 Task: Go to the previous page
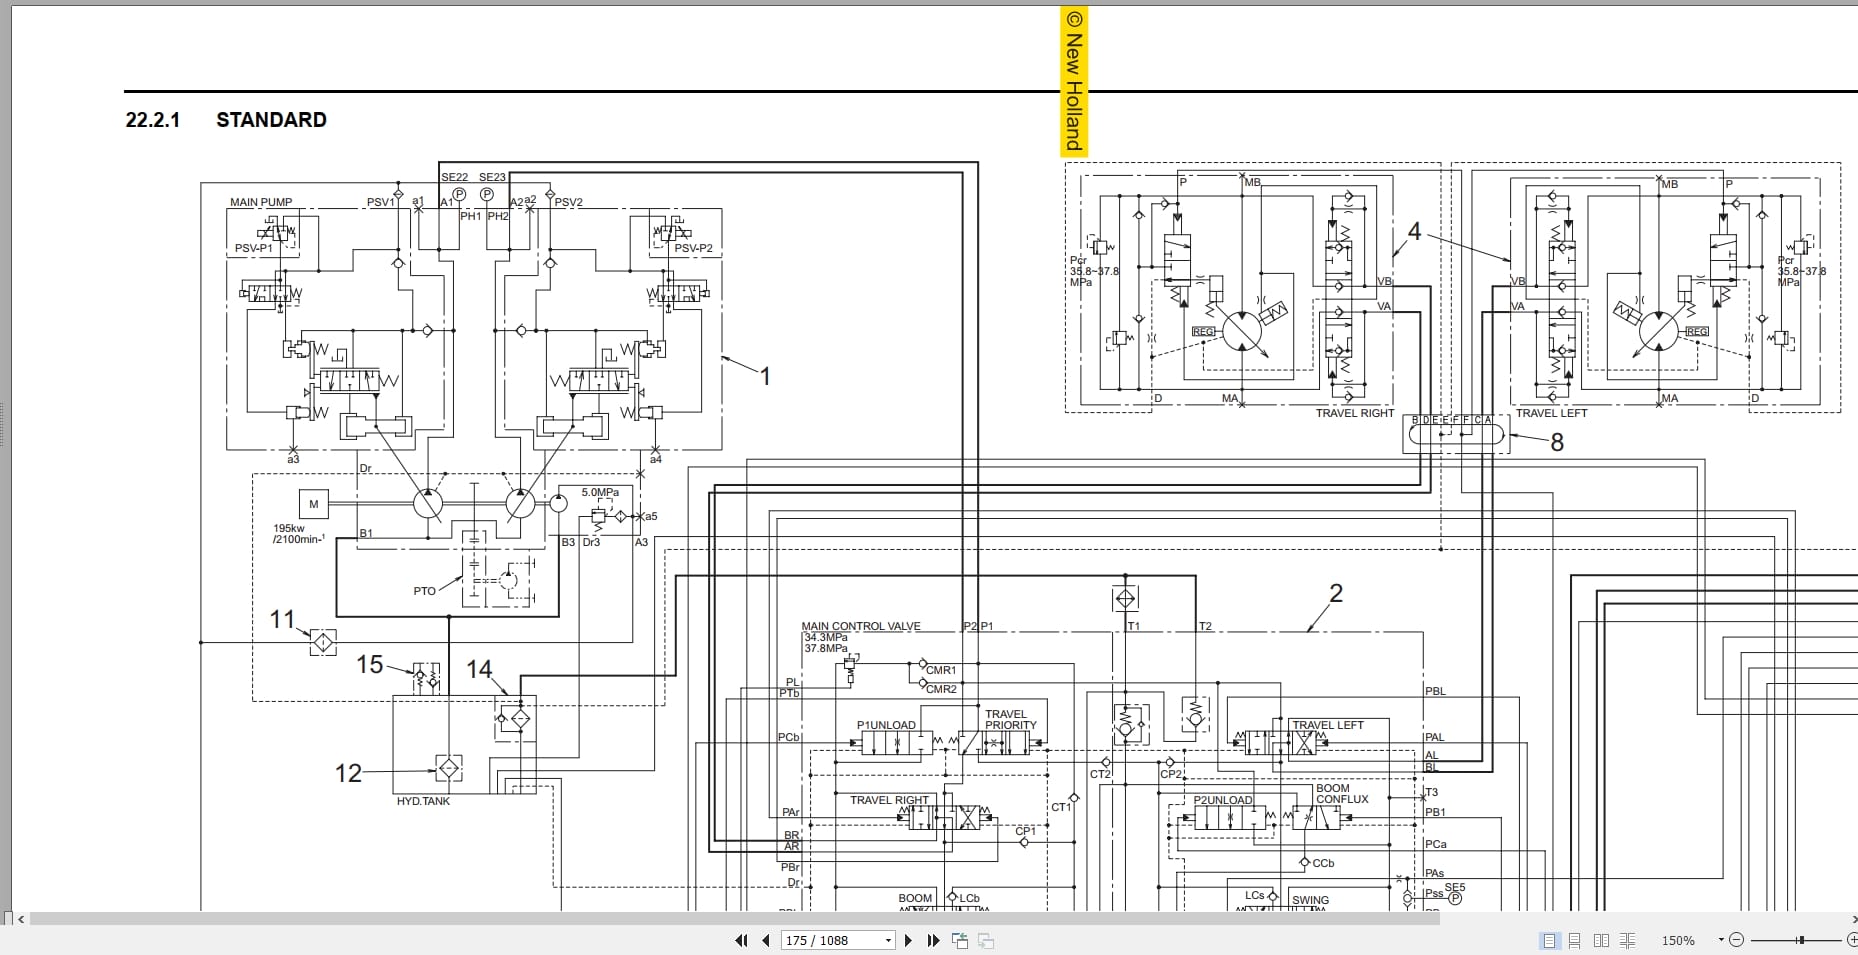click(766, 940)
